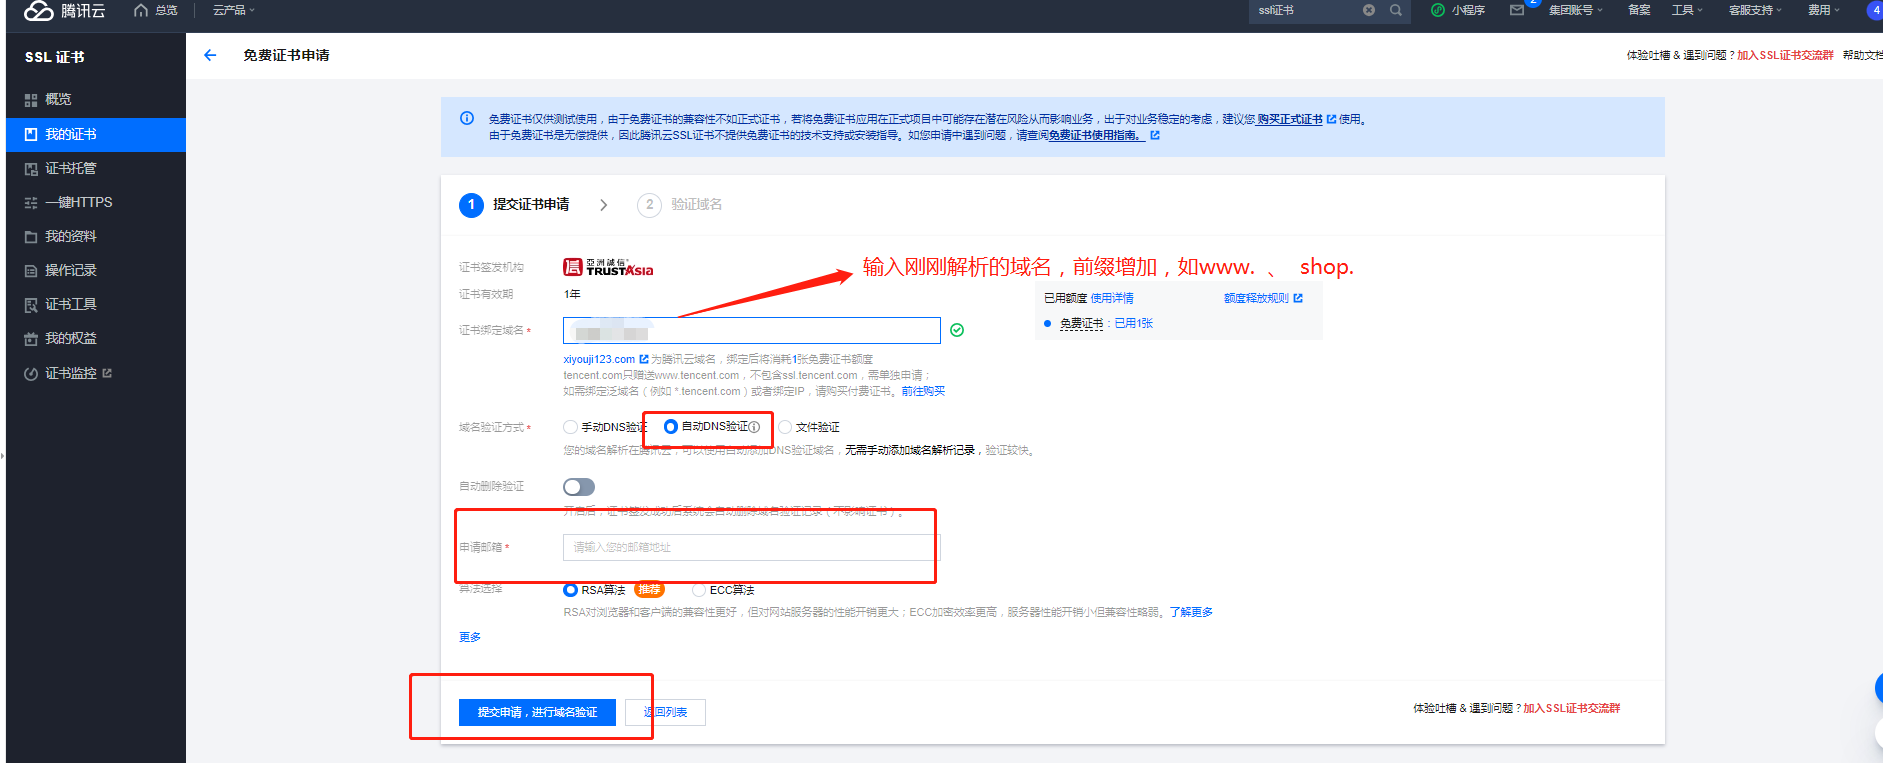Select the 手动DNS验证 radio option
The height and width of the screenshot is (763, 1883).
[x=570, y=427]
